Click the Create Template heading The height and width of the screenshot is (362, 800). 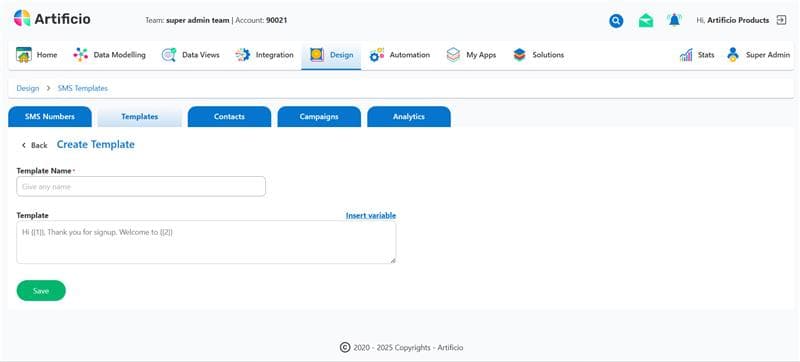(x=95, y=145)
